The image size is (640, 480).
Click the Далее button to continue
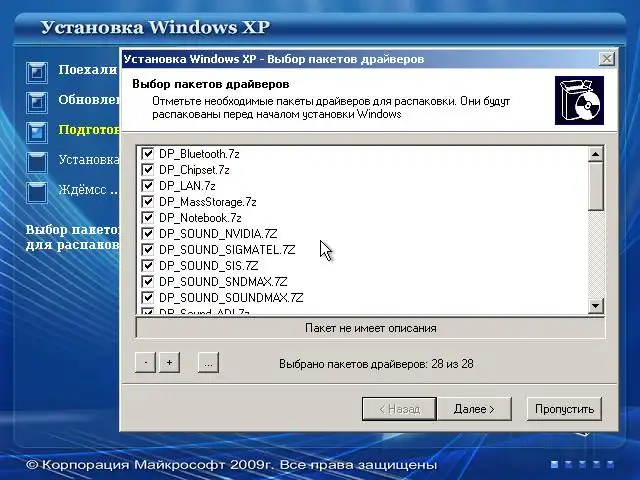[474, 409]
